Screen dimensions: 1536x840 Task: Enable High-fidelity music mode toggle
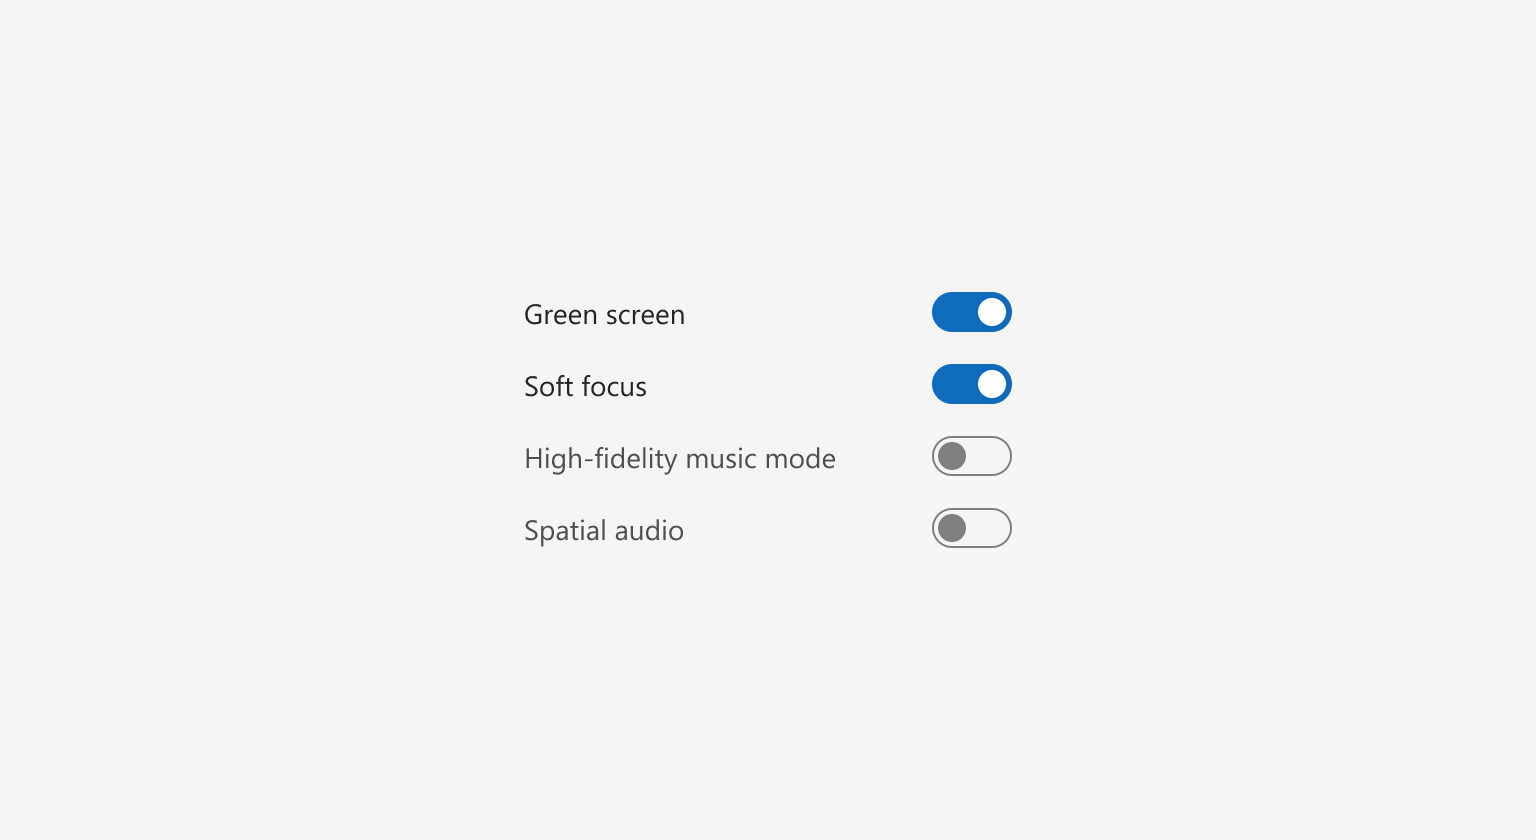point(972,456)
